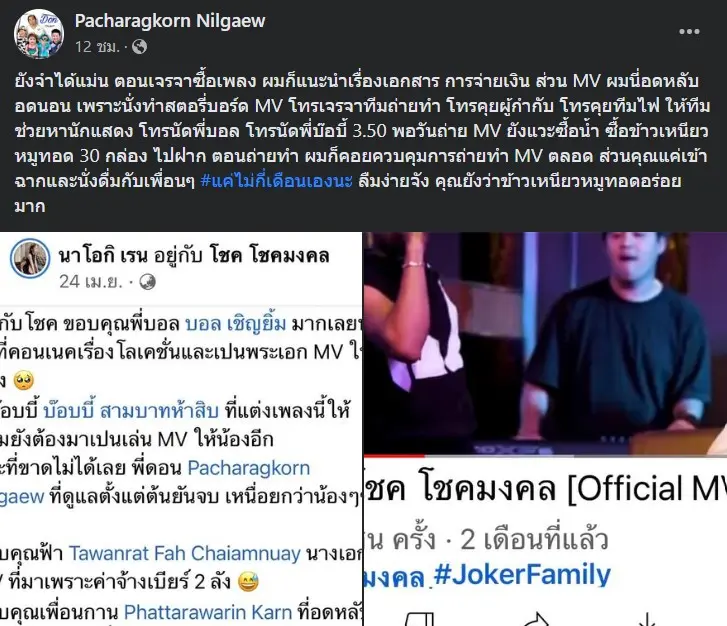The image size is (727, 626).
Task: Open hashtag #แค่ไม่กี่เดือนเองนะ
Action: [276, 181]
